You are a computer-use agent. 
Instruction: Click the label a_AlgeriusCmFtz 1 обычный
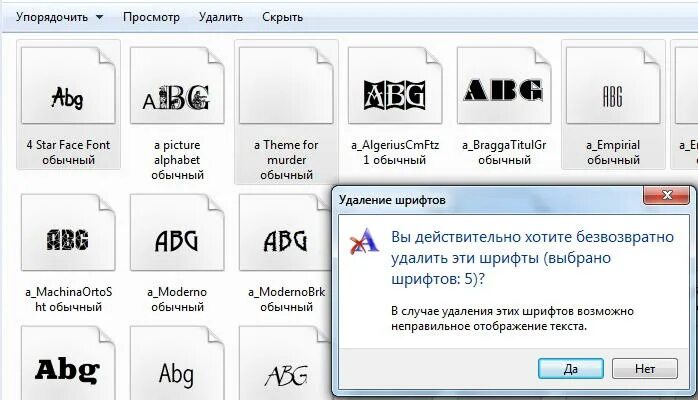point(395,152)
